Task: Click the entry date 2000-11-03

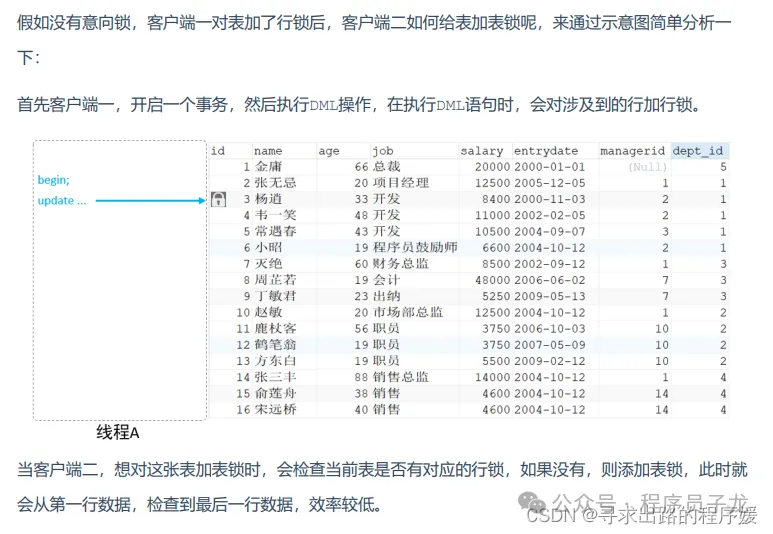Action: [x=550, y=200]
